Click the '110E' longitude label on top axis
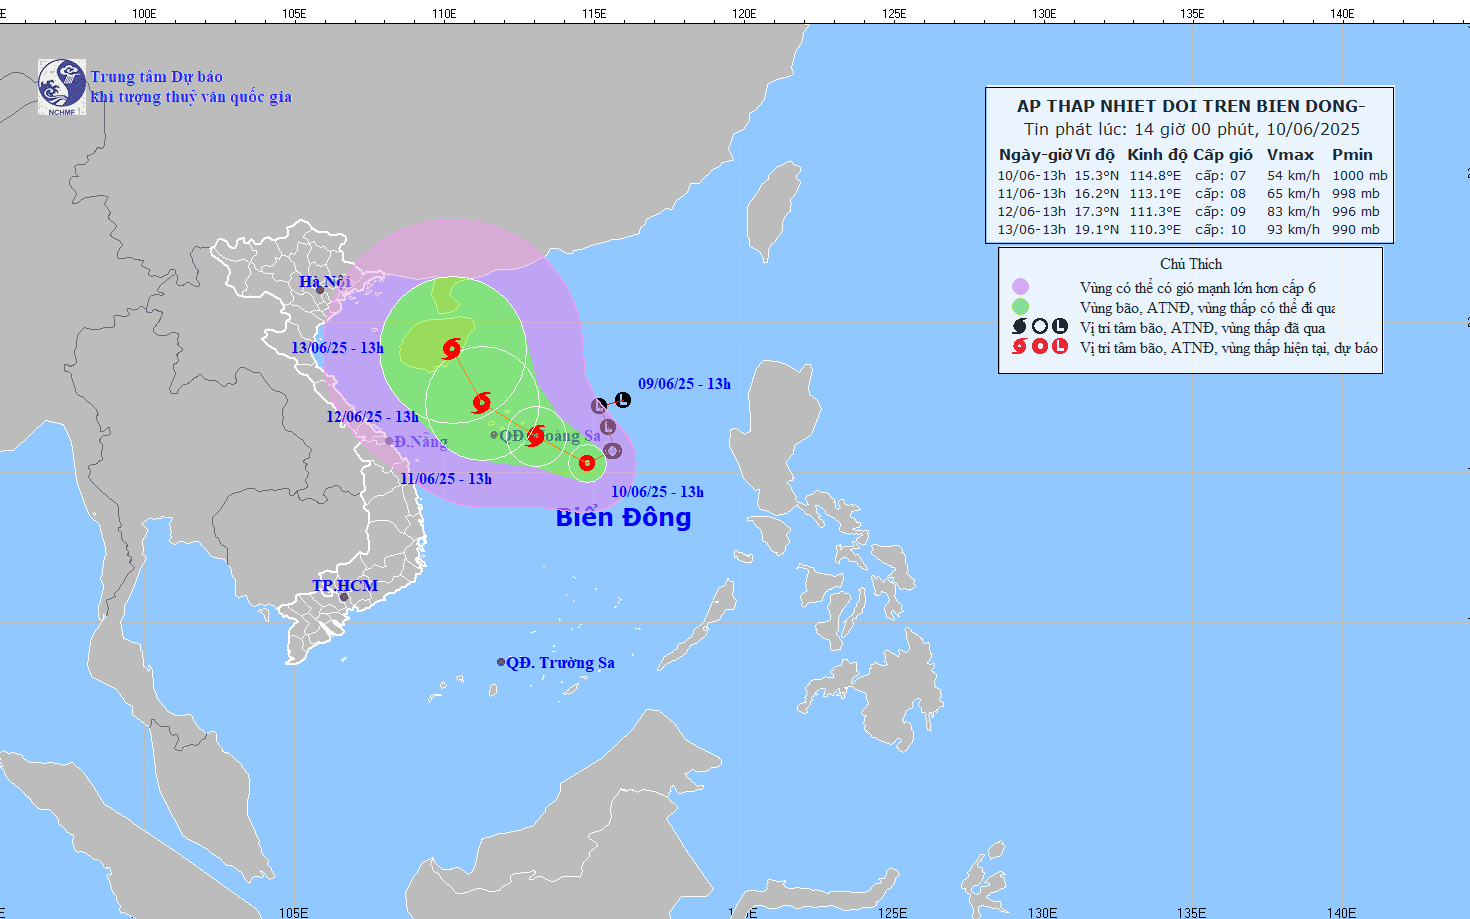This screenshot has height=919, width=1470. tap(444, 14)
